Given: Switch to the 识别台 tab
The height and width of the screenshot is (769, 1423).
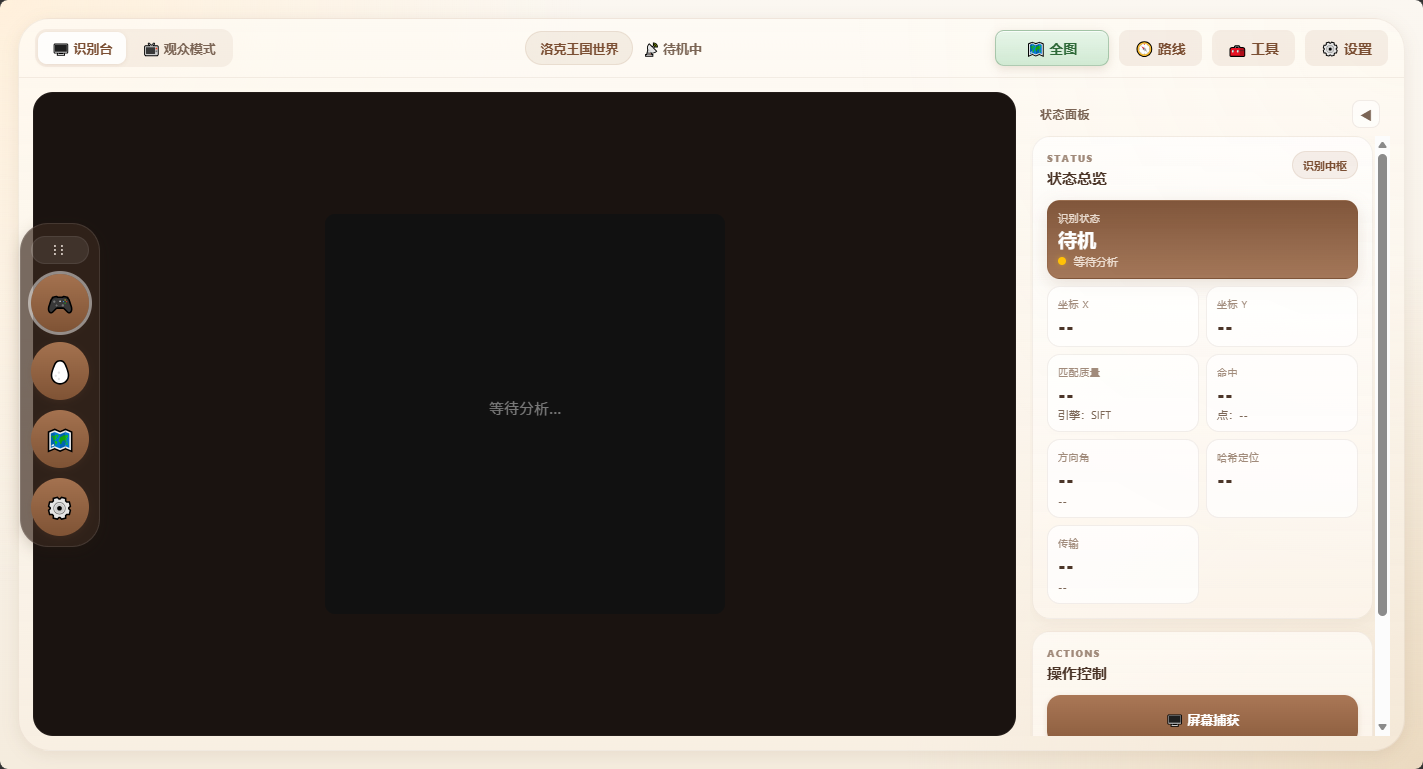Looking at the screenshot, I should click(x=82, y=48).
